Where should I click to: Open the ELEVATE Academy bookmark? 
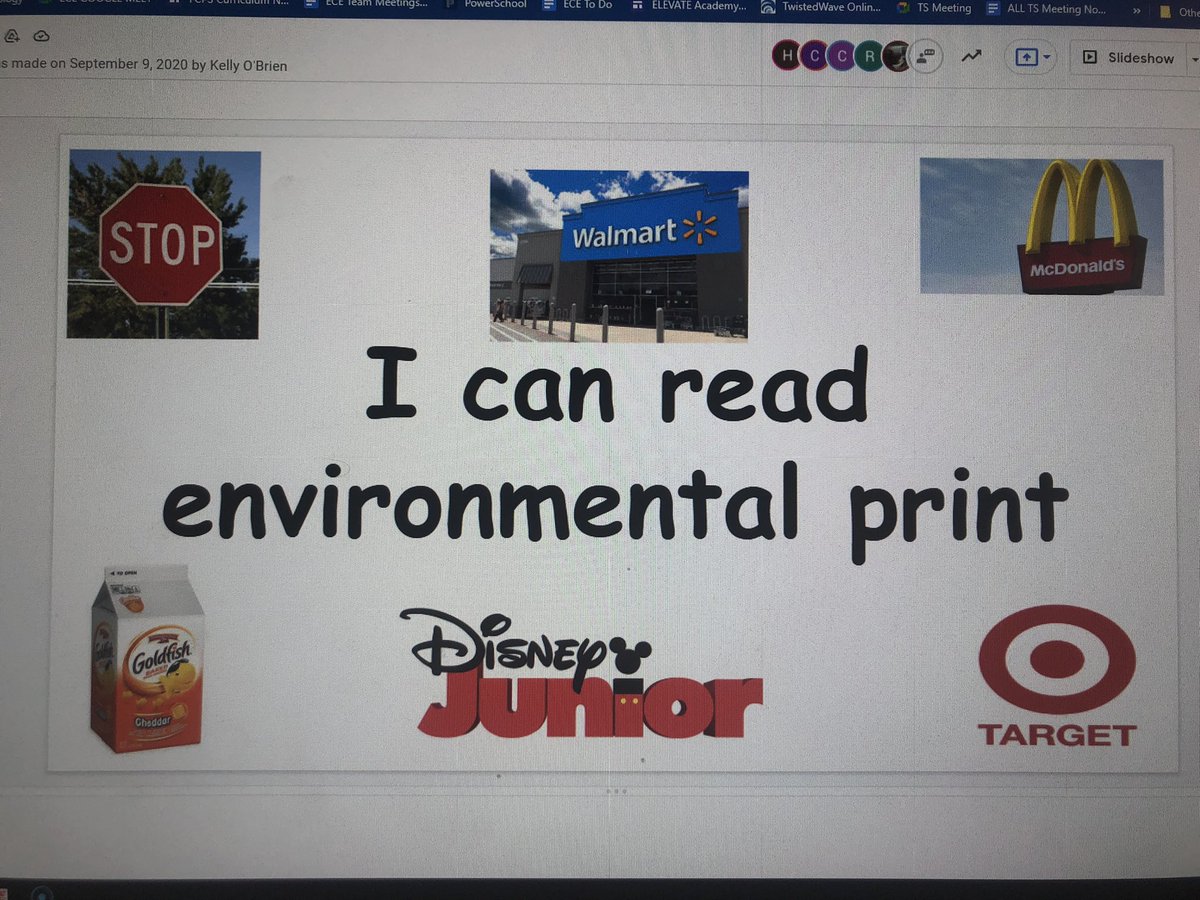point(688,5)
